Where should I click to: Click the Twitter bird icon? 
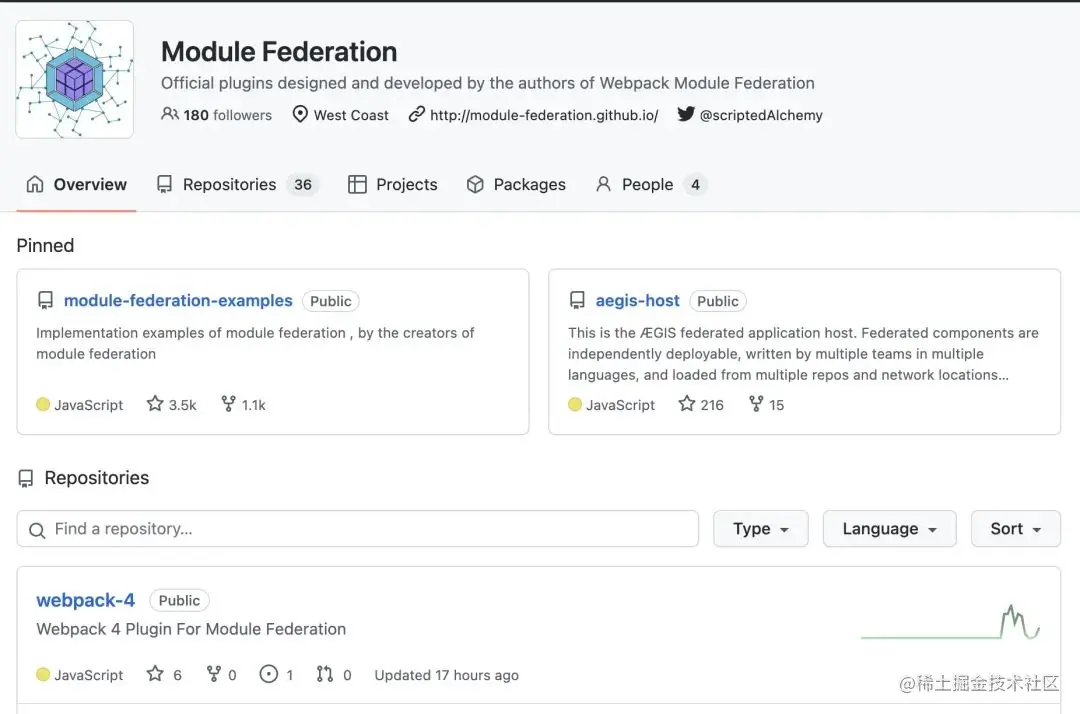pos(686,114)
